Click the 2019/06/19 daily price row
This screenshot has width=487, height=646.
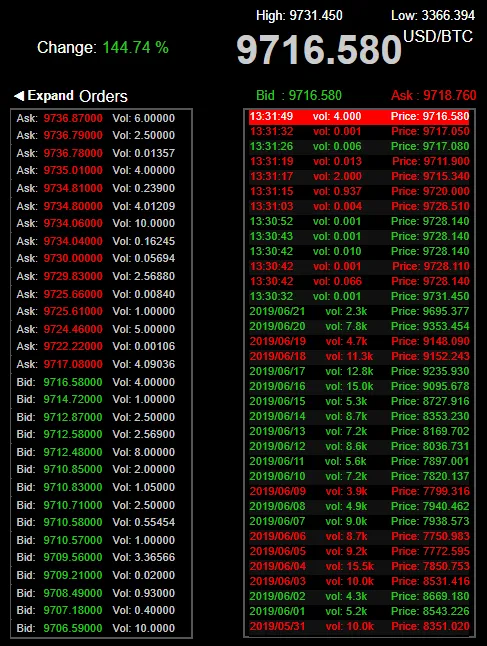click(359, 341)
